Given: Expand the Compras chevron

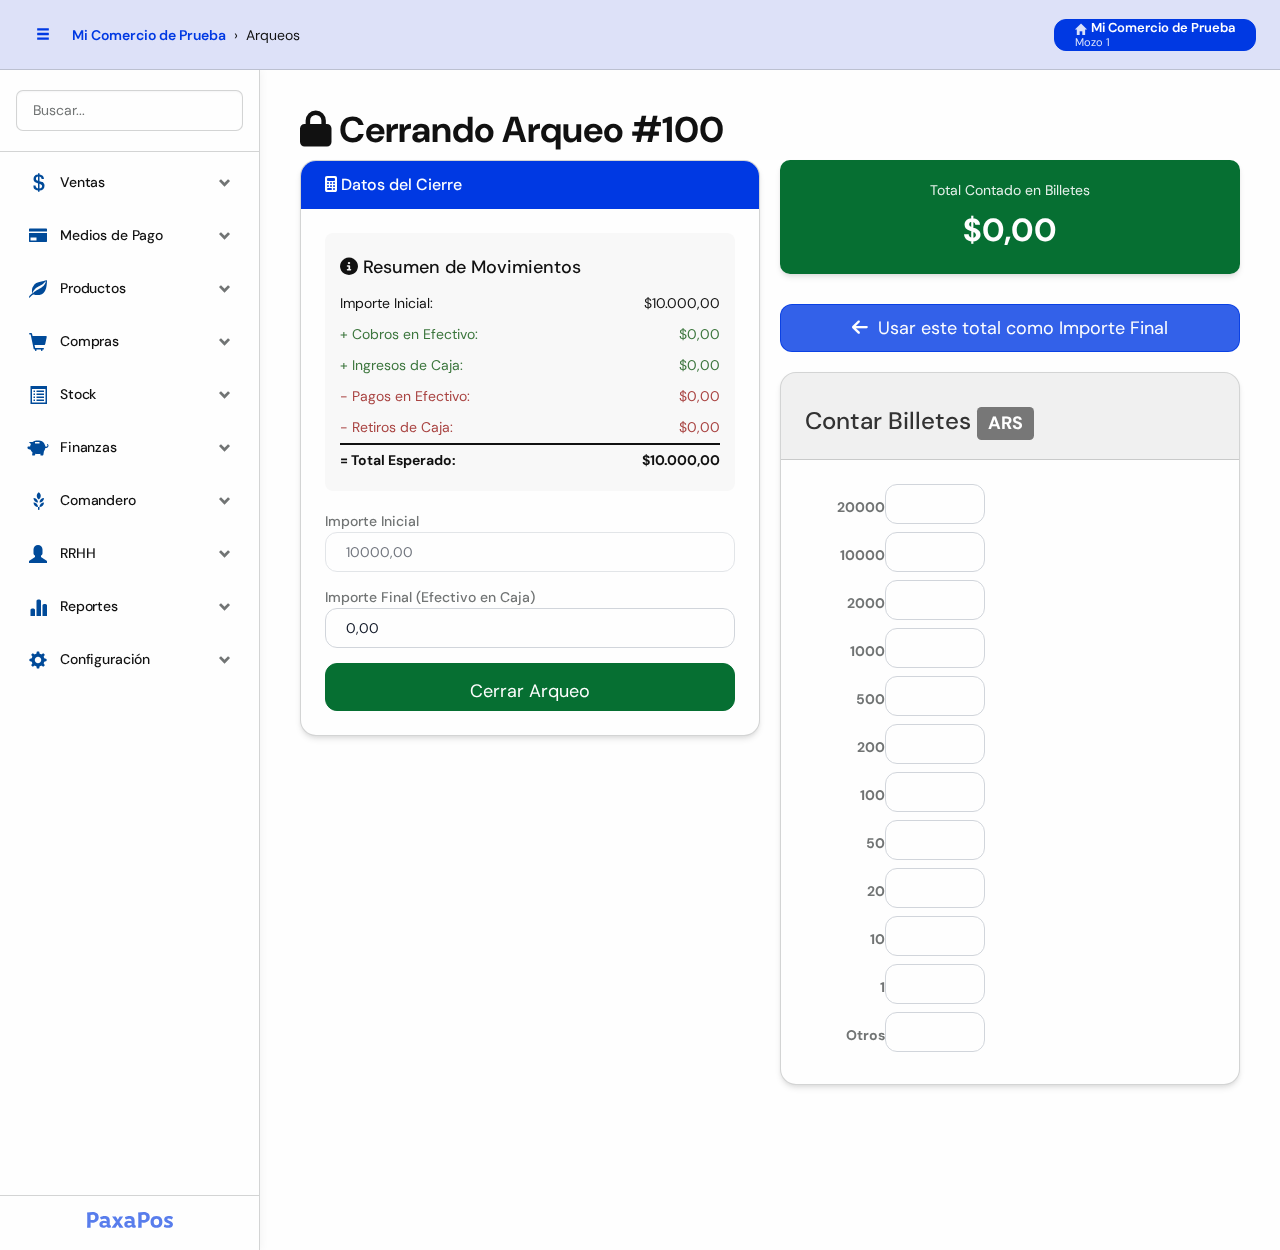Looking at the screenshot, I should [x=225, y=341].
